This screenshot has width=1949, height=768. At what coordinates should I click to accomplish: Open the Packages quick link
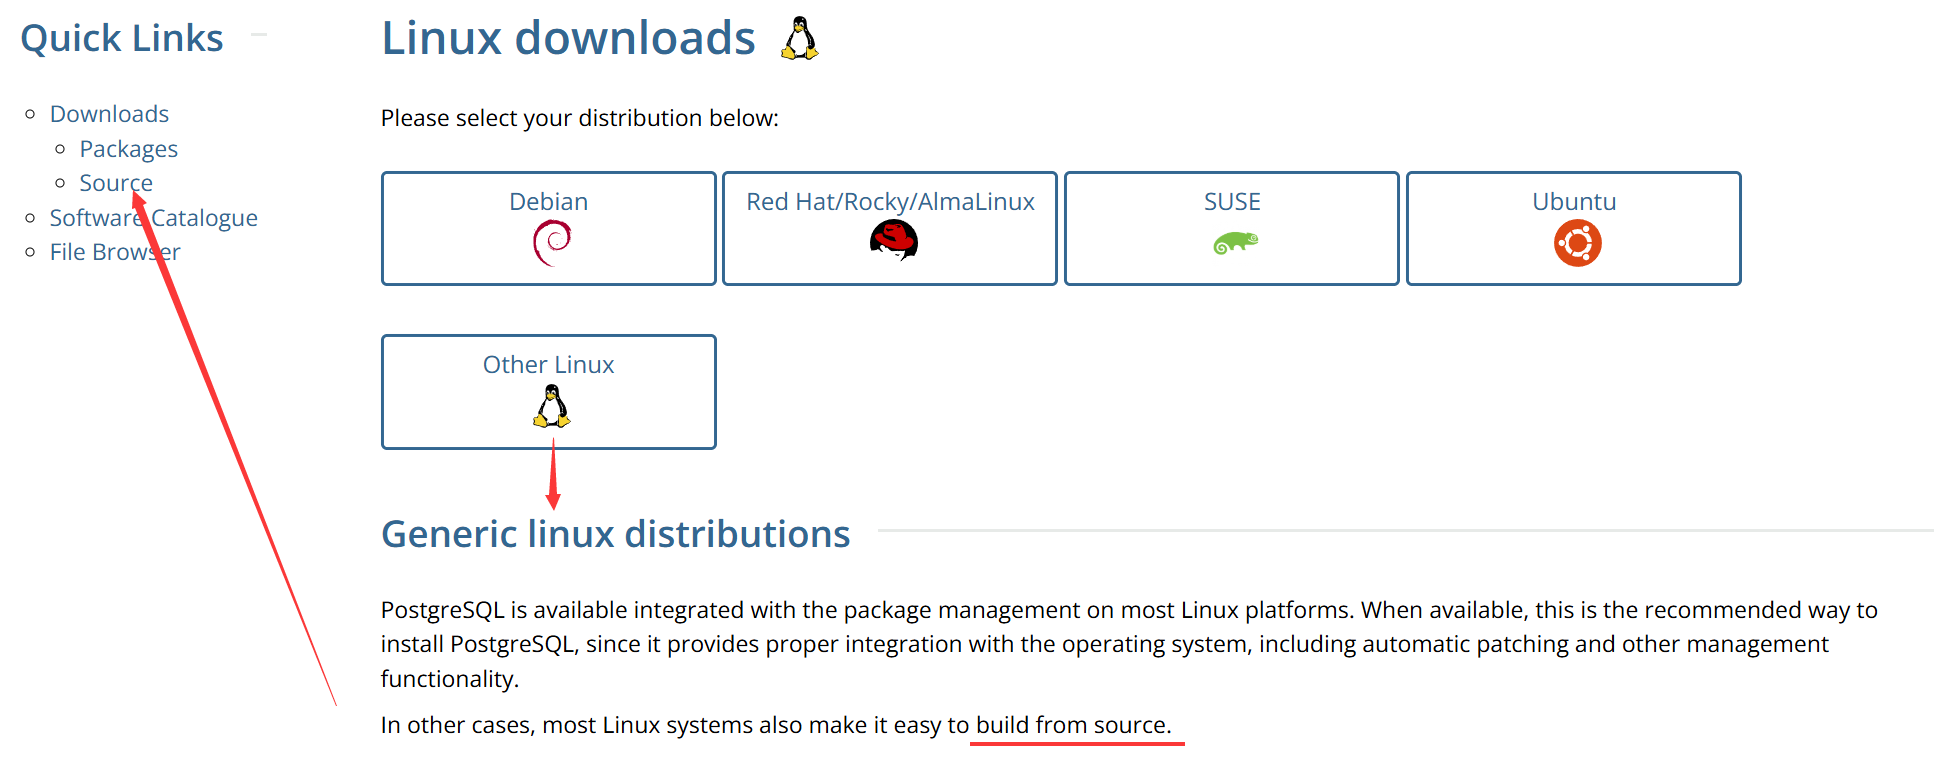[128, 149]
